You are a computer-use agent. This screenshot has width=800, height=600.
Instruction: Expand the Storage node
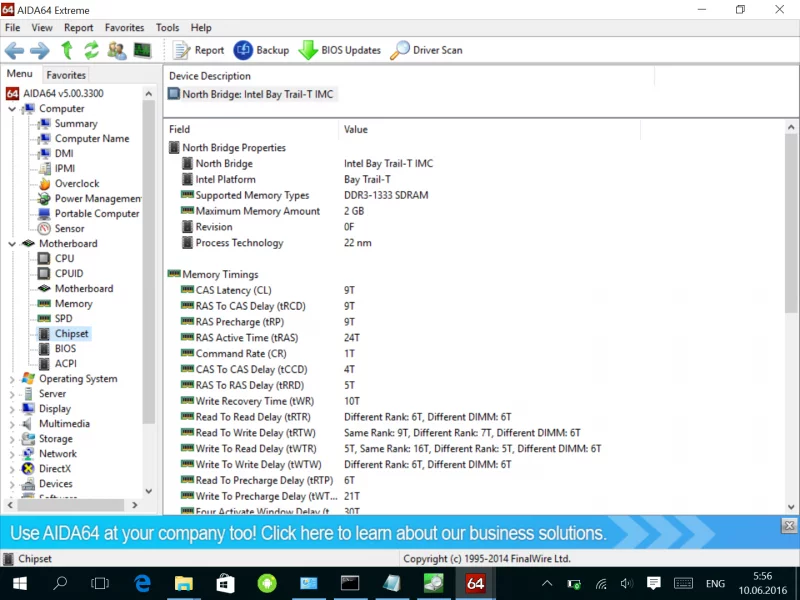pos(12,439)
